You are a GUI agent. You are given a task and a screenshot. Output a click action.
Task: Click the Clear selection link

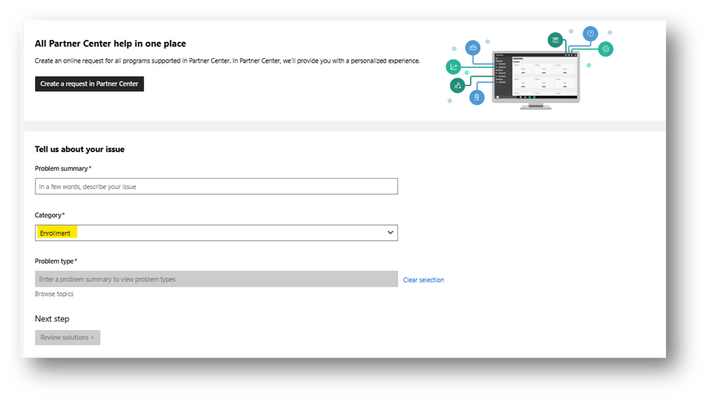(423, 280)
